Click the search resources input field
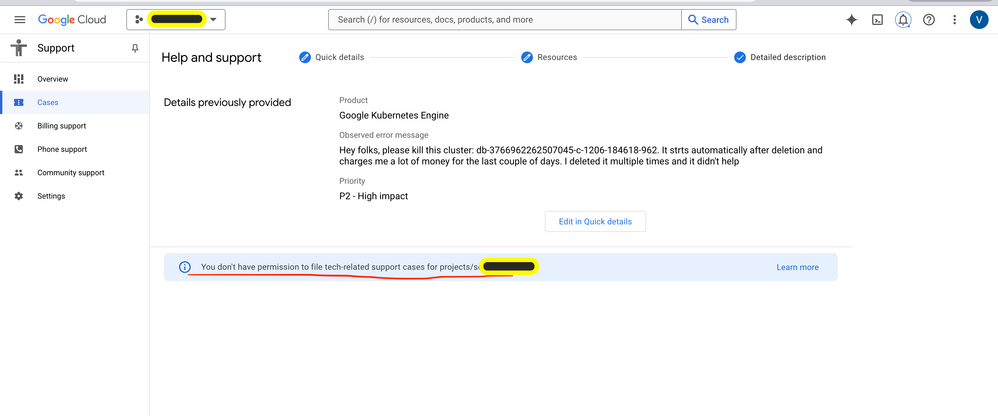The height and width of the screenshot is (416, 998). click(505, 20)
